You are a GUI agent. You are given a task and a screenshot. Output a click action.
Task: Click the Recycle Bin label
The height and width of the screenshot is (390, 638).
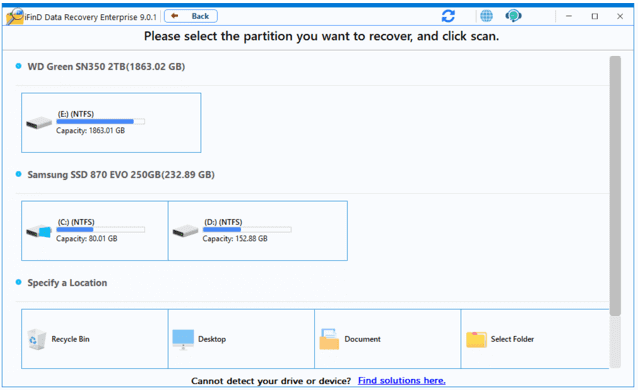coord(70,339)
